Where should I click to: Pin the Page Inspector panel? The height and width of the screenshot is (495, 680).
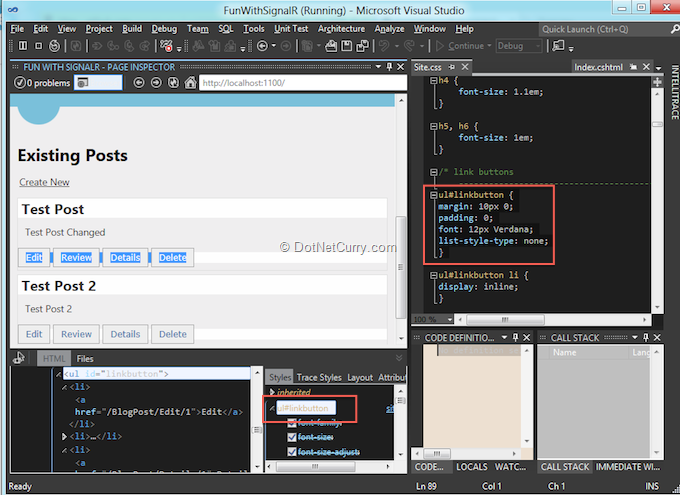(x=389, y=67)
